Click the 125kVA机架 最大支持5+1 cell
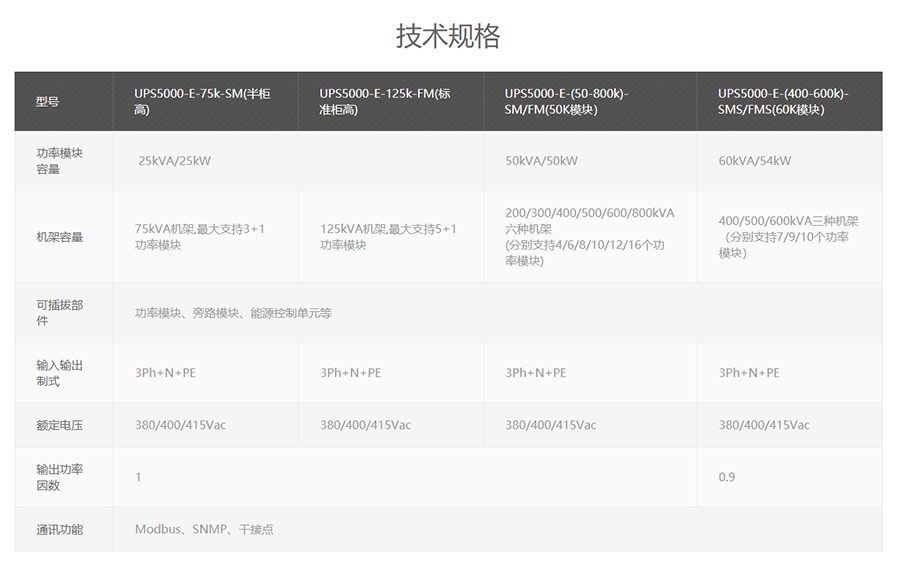The width and height of the screenshot is (900, 571). 389,237
